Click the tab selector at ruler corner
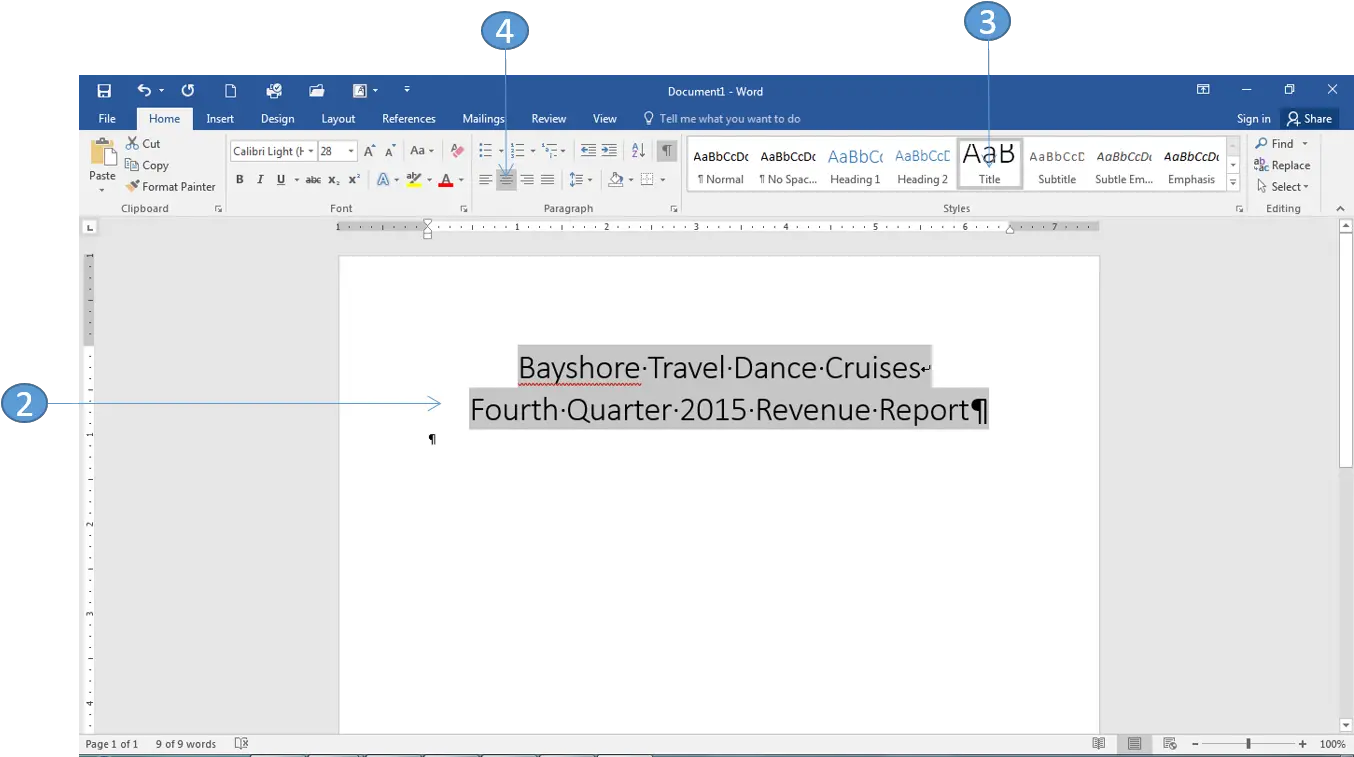 pos(90,228)
